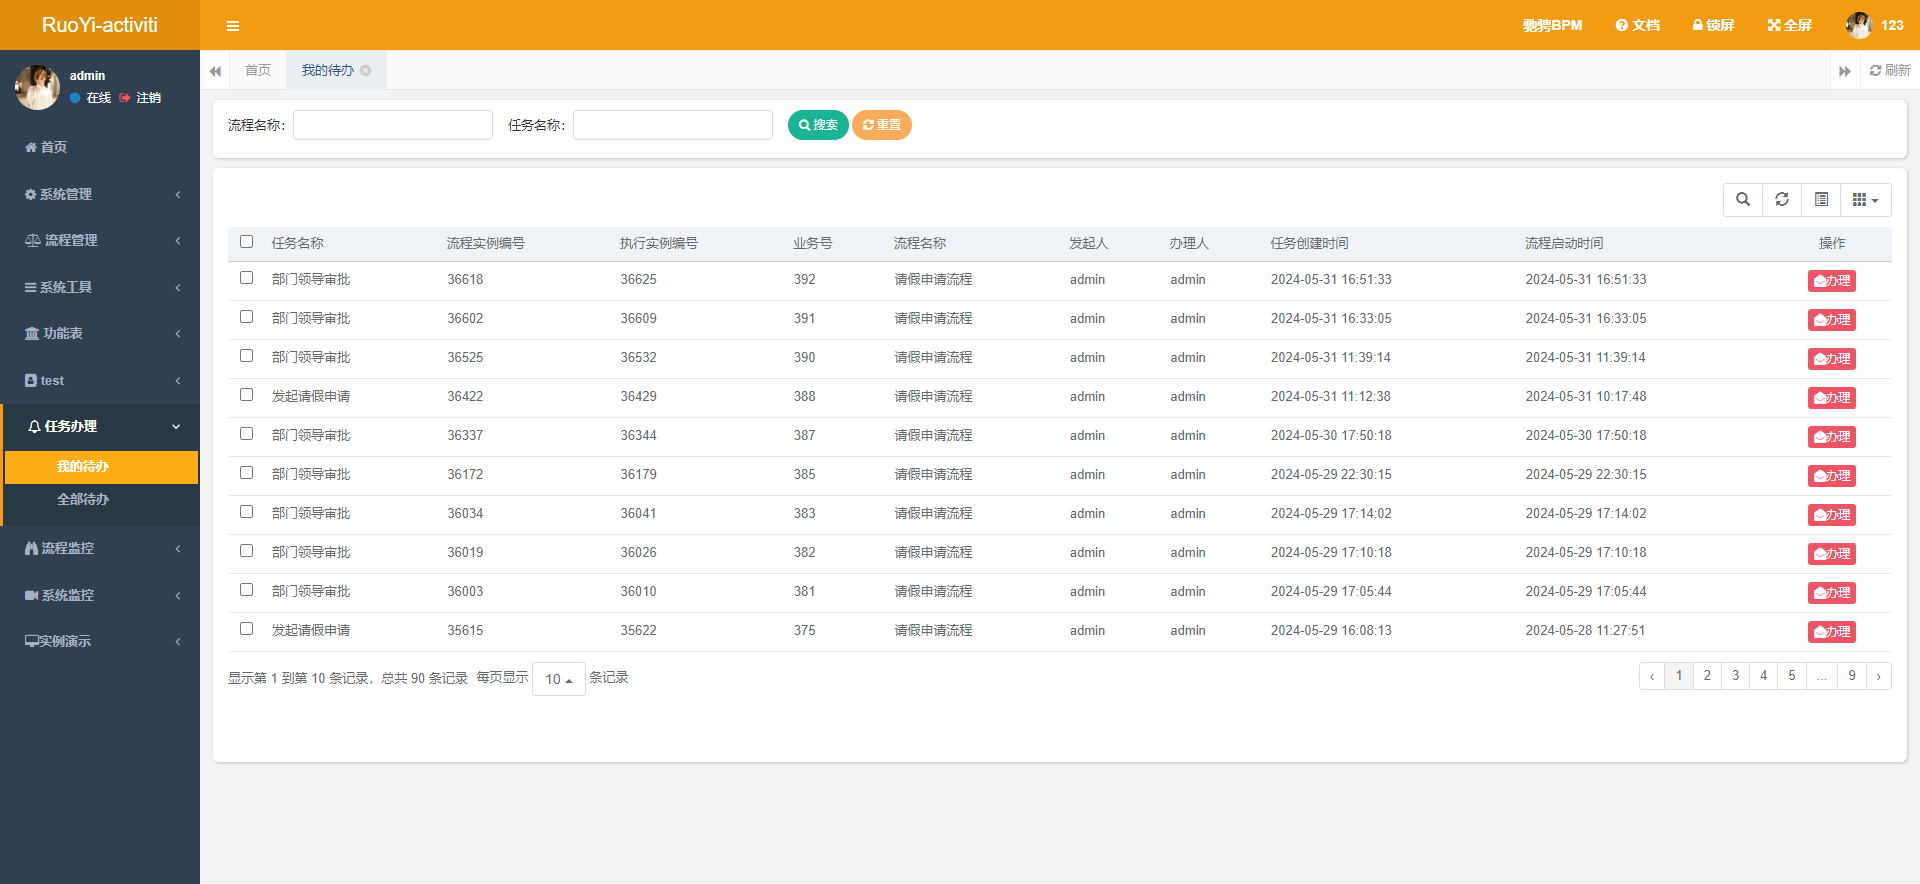Switch to the 首页 tab

(x=258, y=70)
